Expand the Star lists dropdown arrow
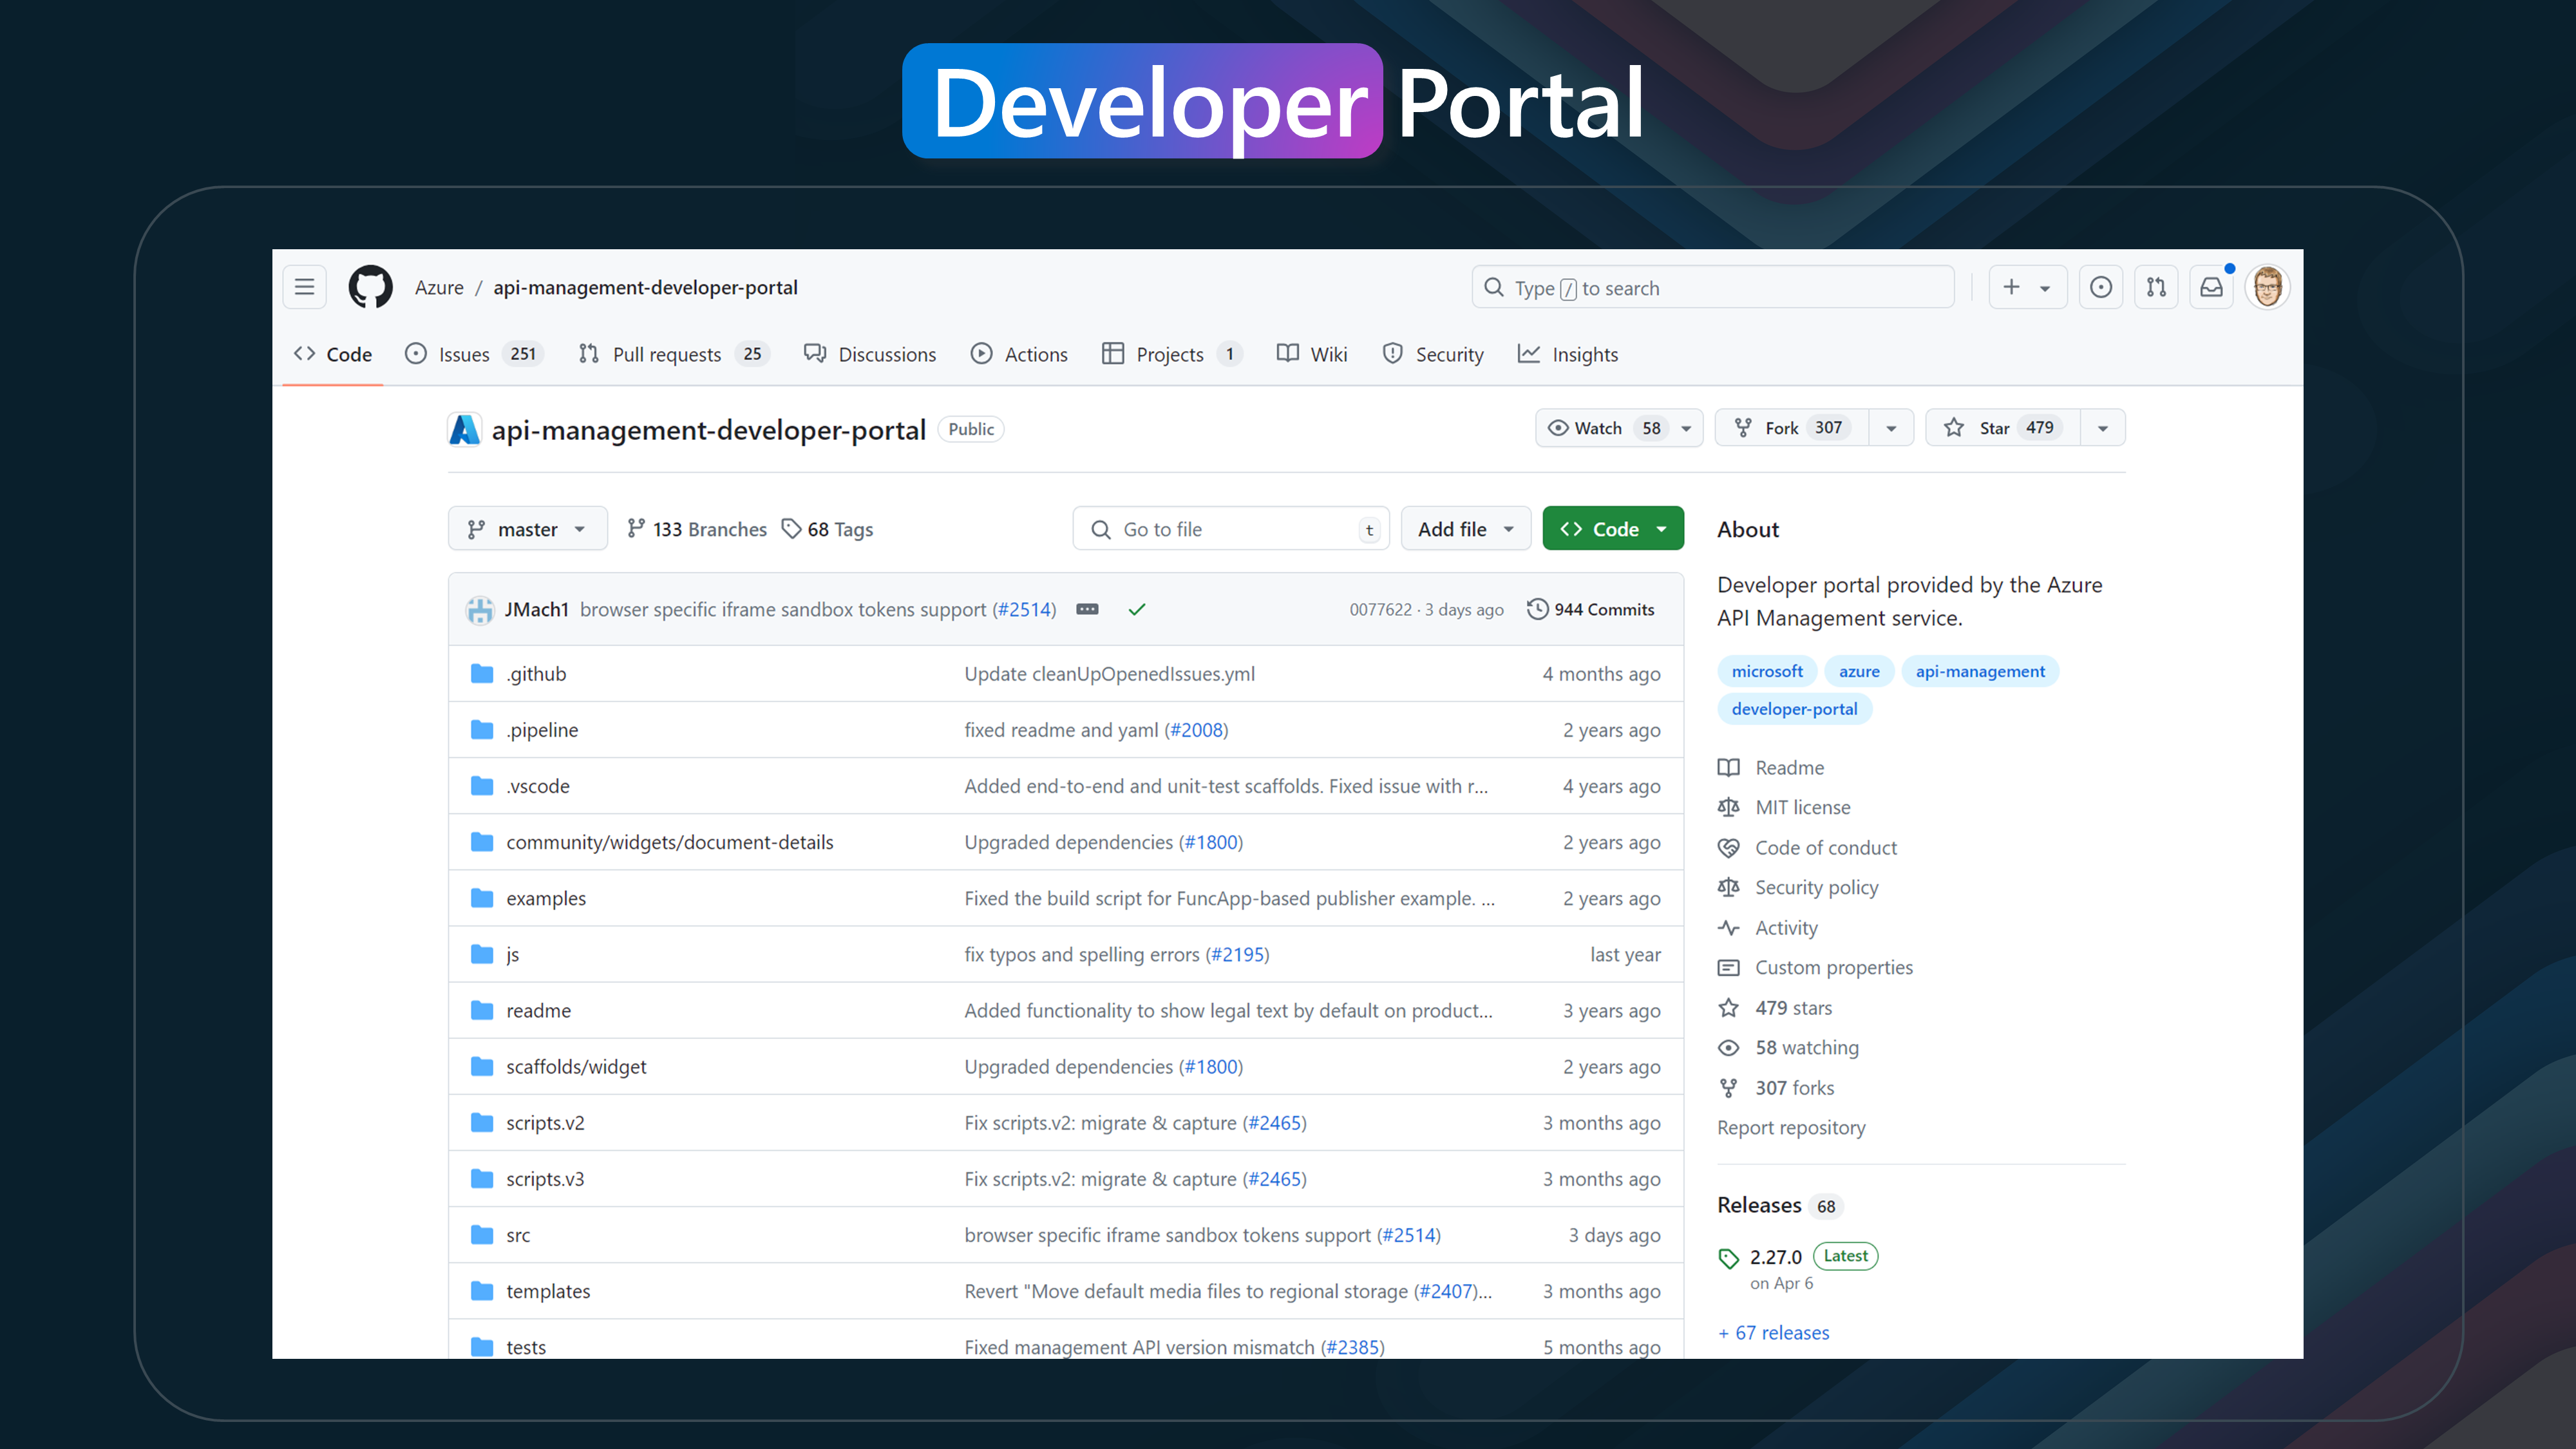This screenshot has width=2576, height=1449. 2103,428
